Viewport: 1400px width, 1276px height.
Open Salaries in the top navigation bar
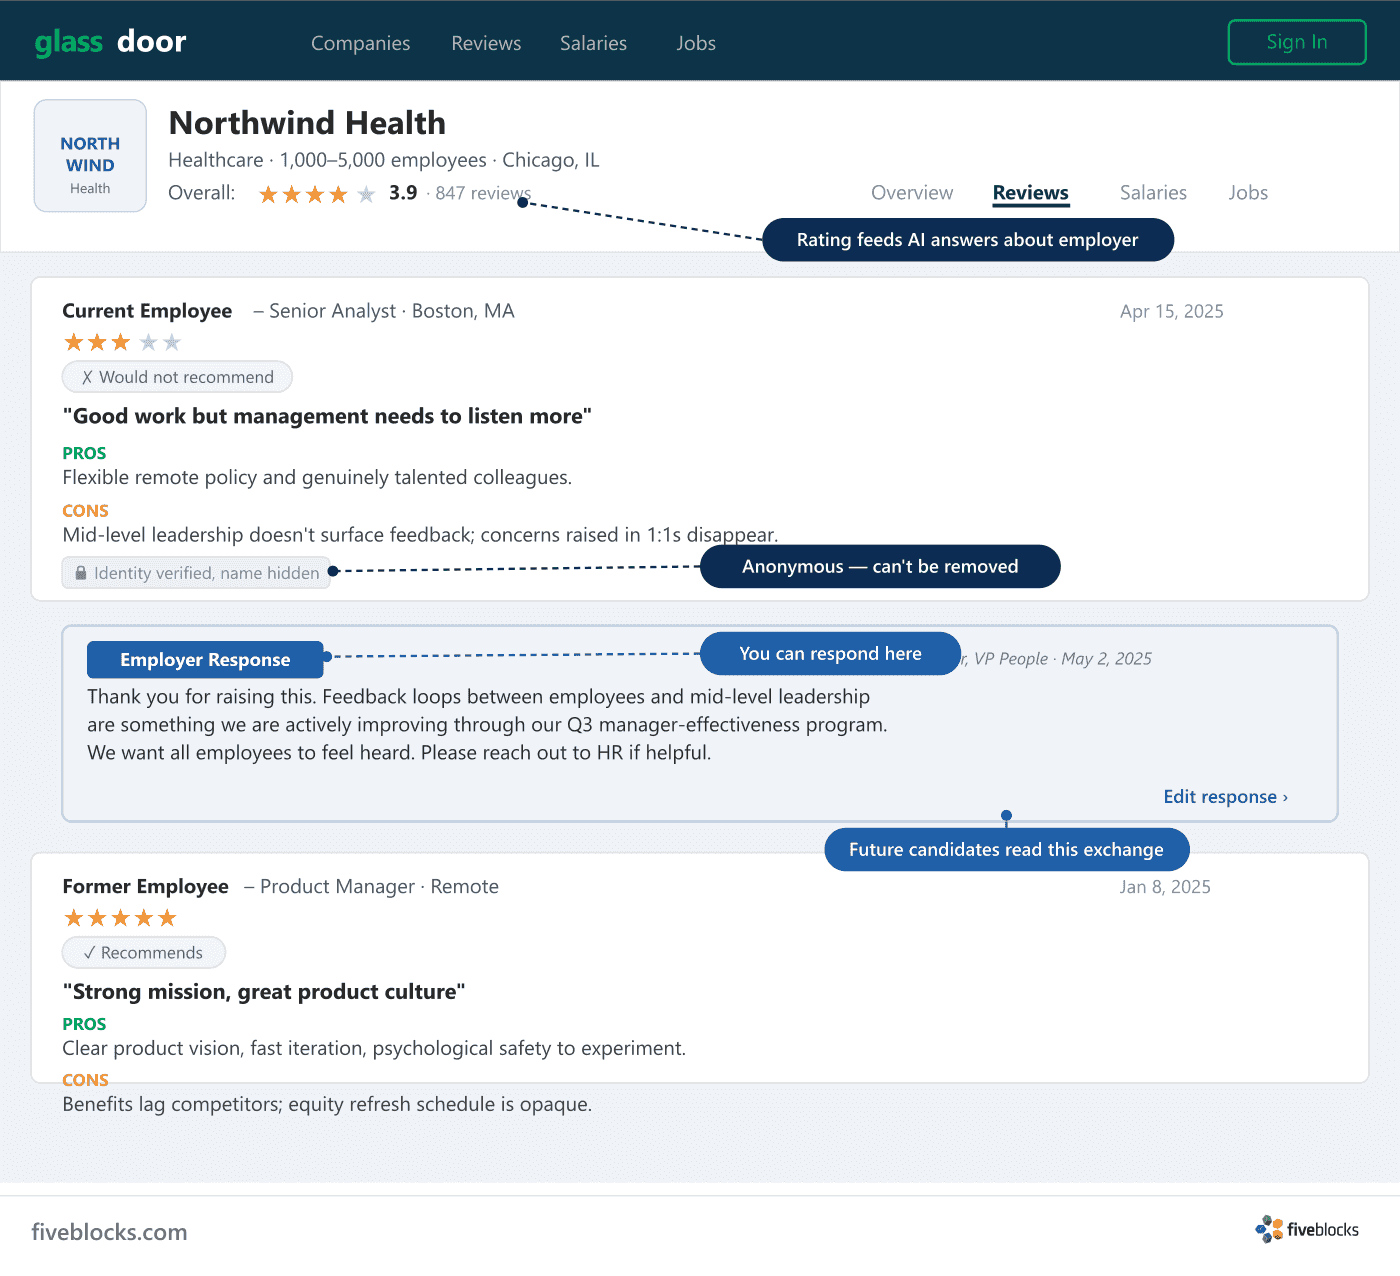(x=593, y=43)
